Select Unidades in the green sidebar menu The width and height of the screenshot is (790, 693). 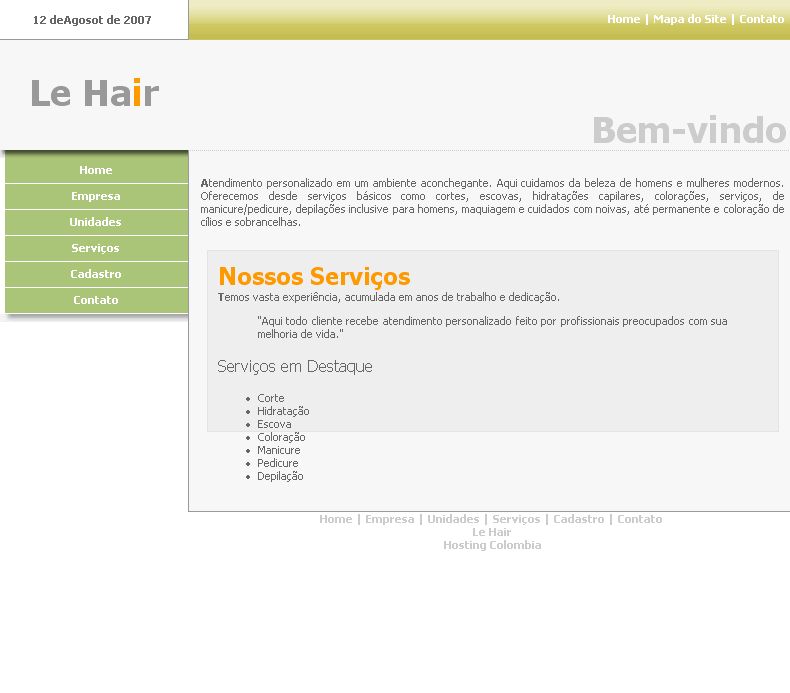pos(96,222)
